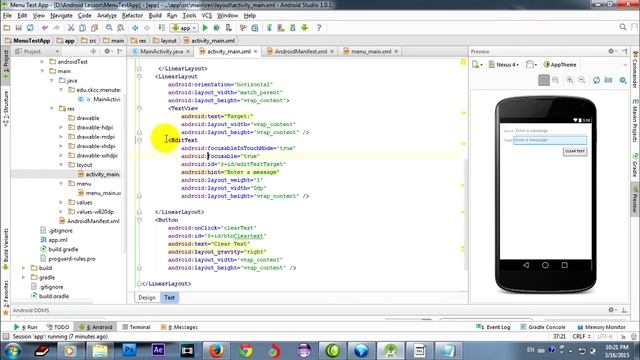This screenshot has height=360, width=640.
Task: Click the layout breadcrumb folder
Action: tap(164, 41)
